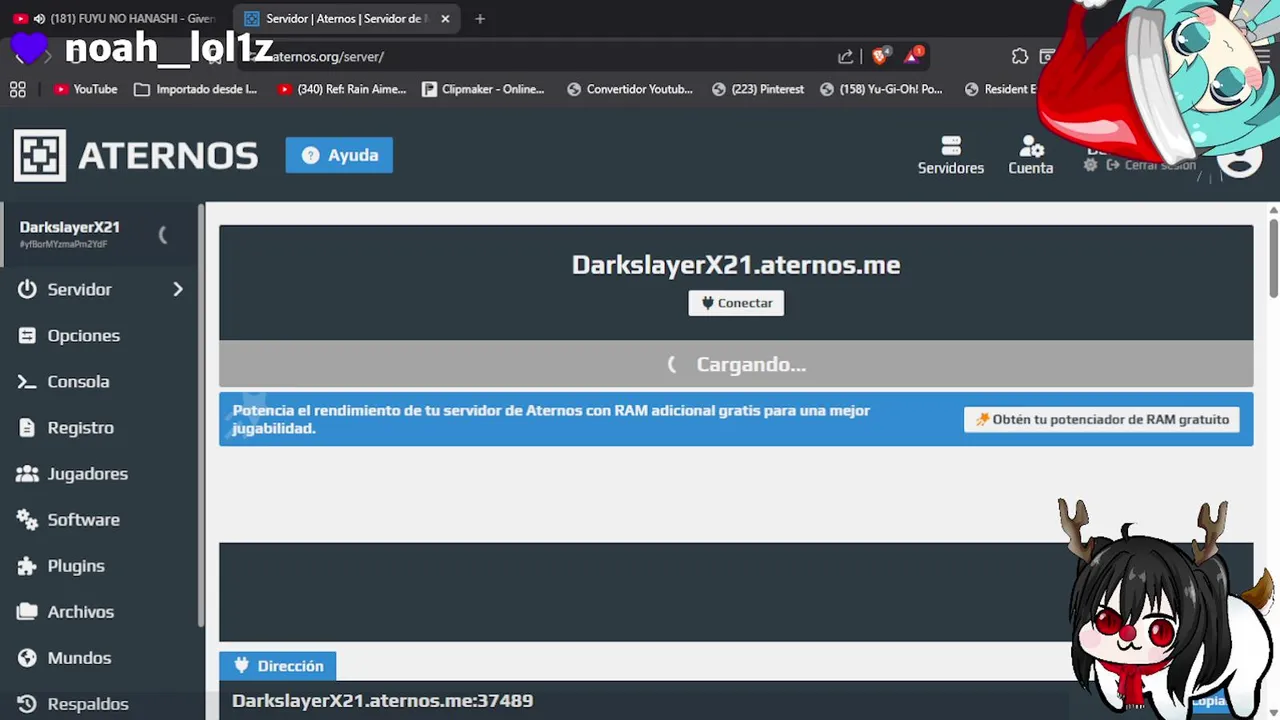The width and height of the screenshot is (1280, 720).
Task: Click the Cargando status bar
Action: (736, 364)
